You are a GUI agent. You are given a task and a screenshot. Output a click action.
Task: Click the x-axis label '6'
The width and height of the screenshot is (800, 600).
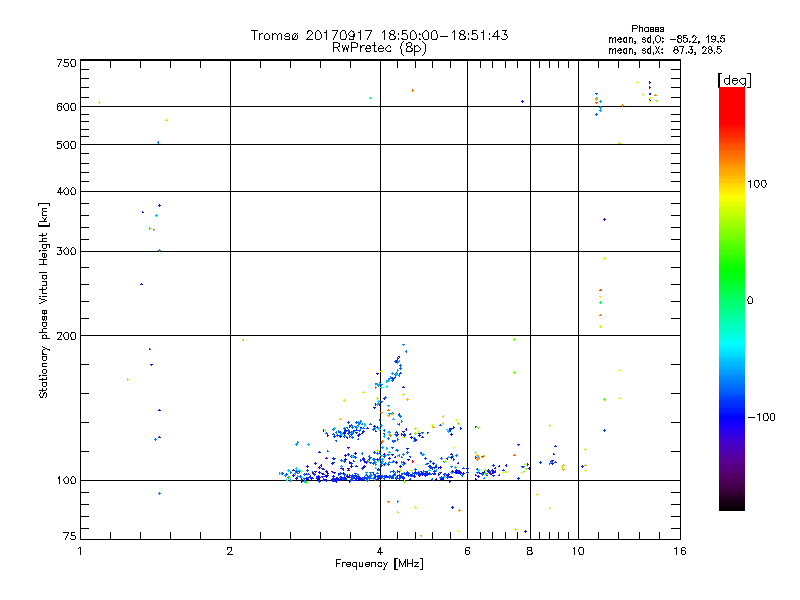[467, 551]
